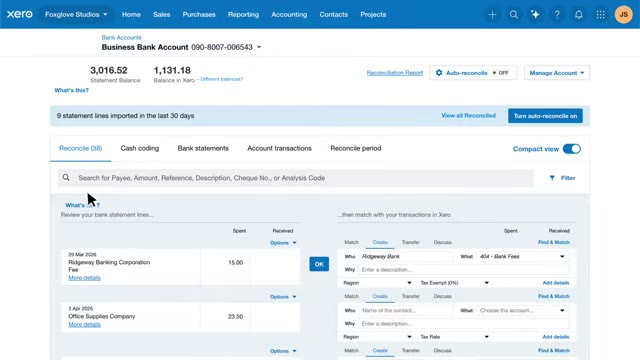Switch to the Account transactions tab
The width and height of the screenshot is (640, 360).
pos(279,149)
